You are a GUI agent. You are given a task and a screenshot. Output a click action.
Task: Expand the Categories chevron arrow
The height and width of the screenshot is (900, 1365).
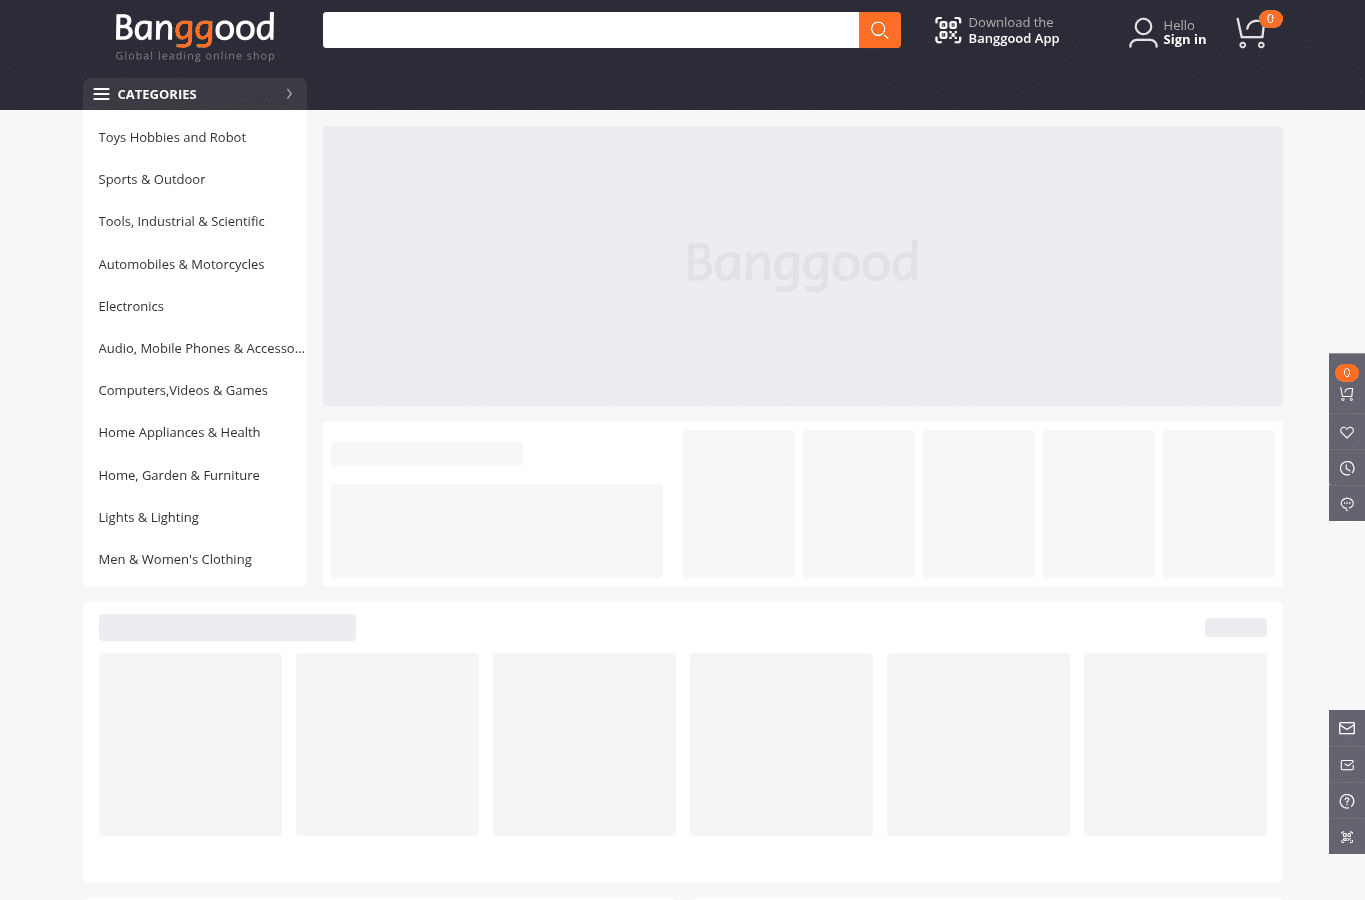289,94
